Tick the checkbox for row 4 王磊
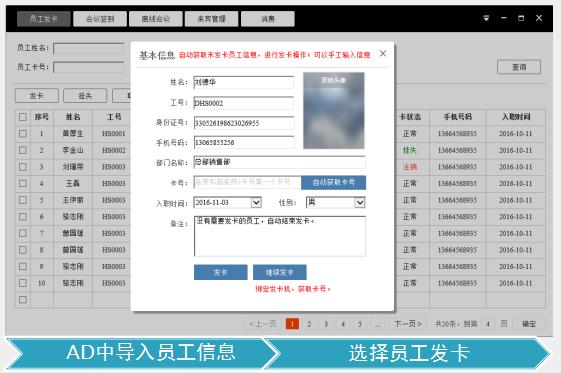Viewport: 561px width, 373px height. point(23,183)
